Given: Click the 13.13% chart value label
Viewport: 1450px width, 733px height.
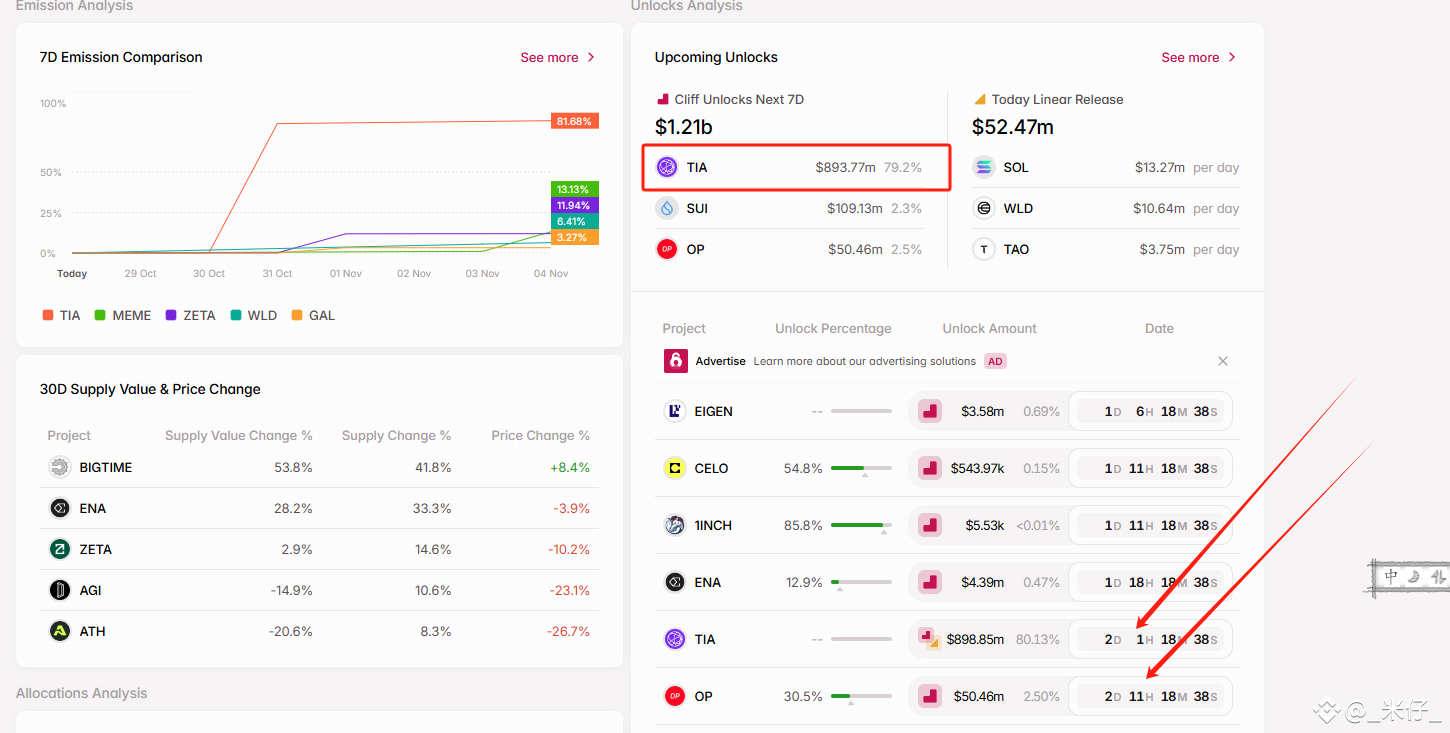Looking at the screenshot, I should point(574,189).
